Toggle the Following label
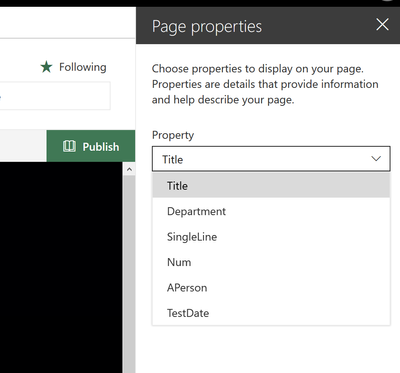The image size is (400, 373). click(x=83, y=67)
